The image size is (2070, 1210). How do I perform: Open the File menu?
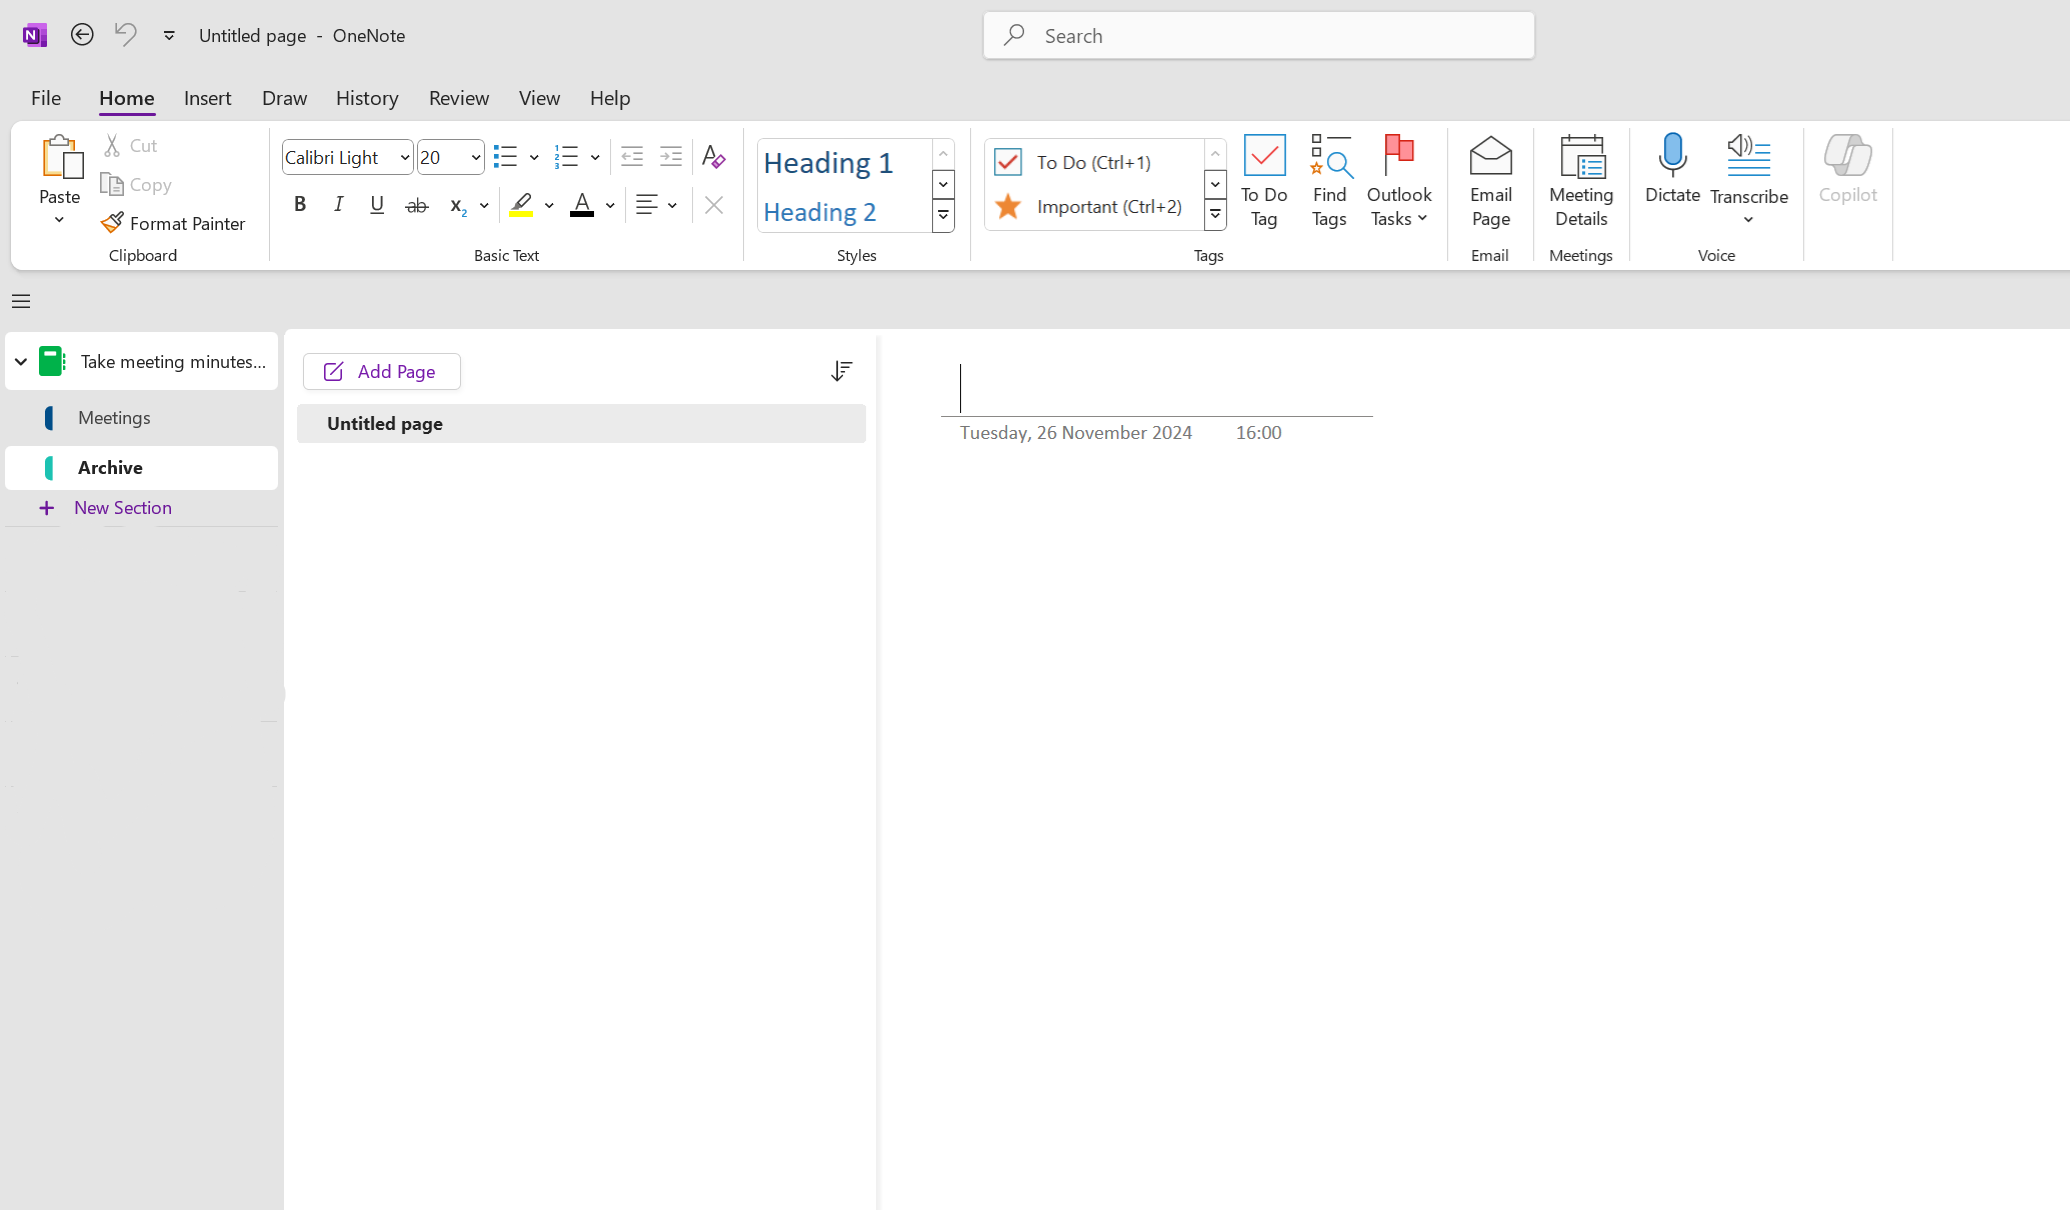point(46,97)
